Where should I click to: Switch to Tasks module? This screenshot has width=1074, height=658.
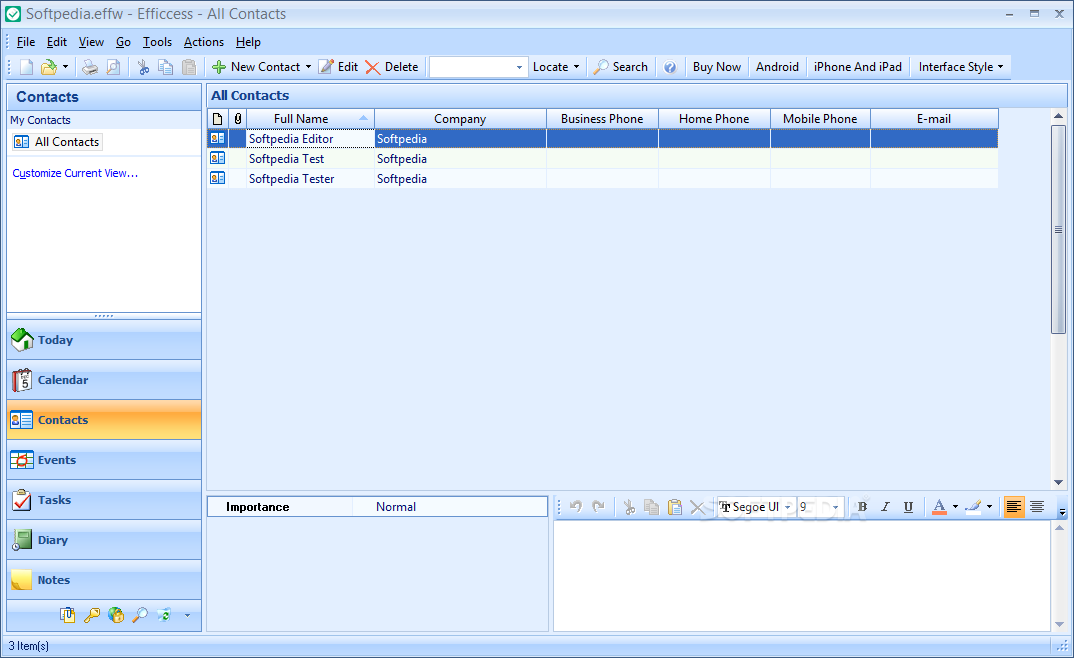(x=104, y=500)
